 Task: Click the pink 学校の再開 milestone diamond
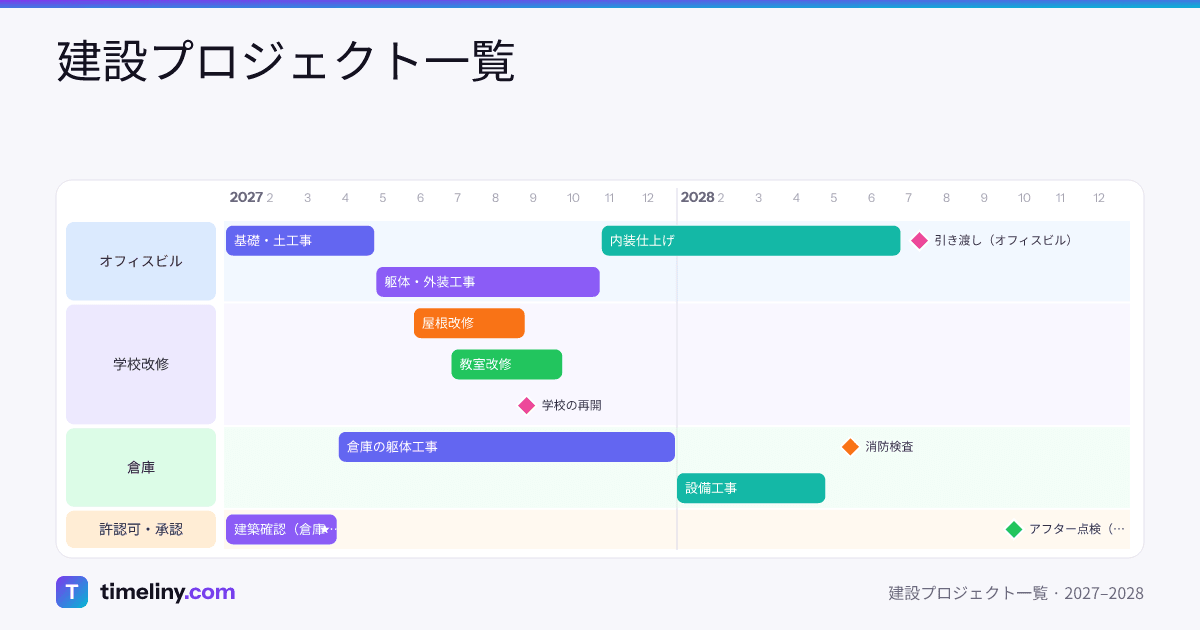click(x=526, y=406)
